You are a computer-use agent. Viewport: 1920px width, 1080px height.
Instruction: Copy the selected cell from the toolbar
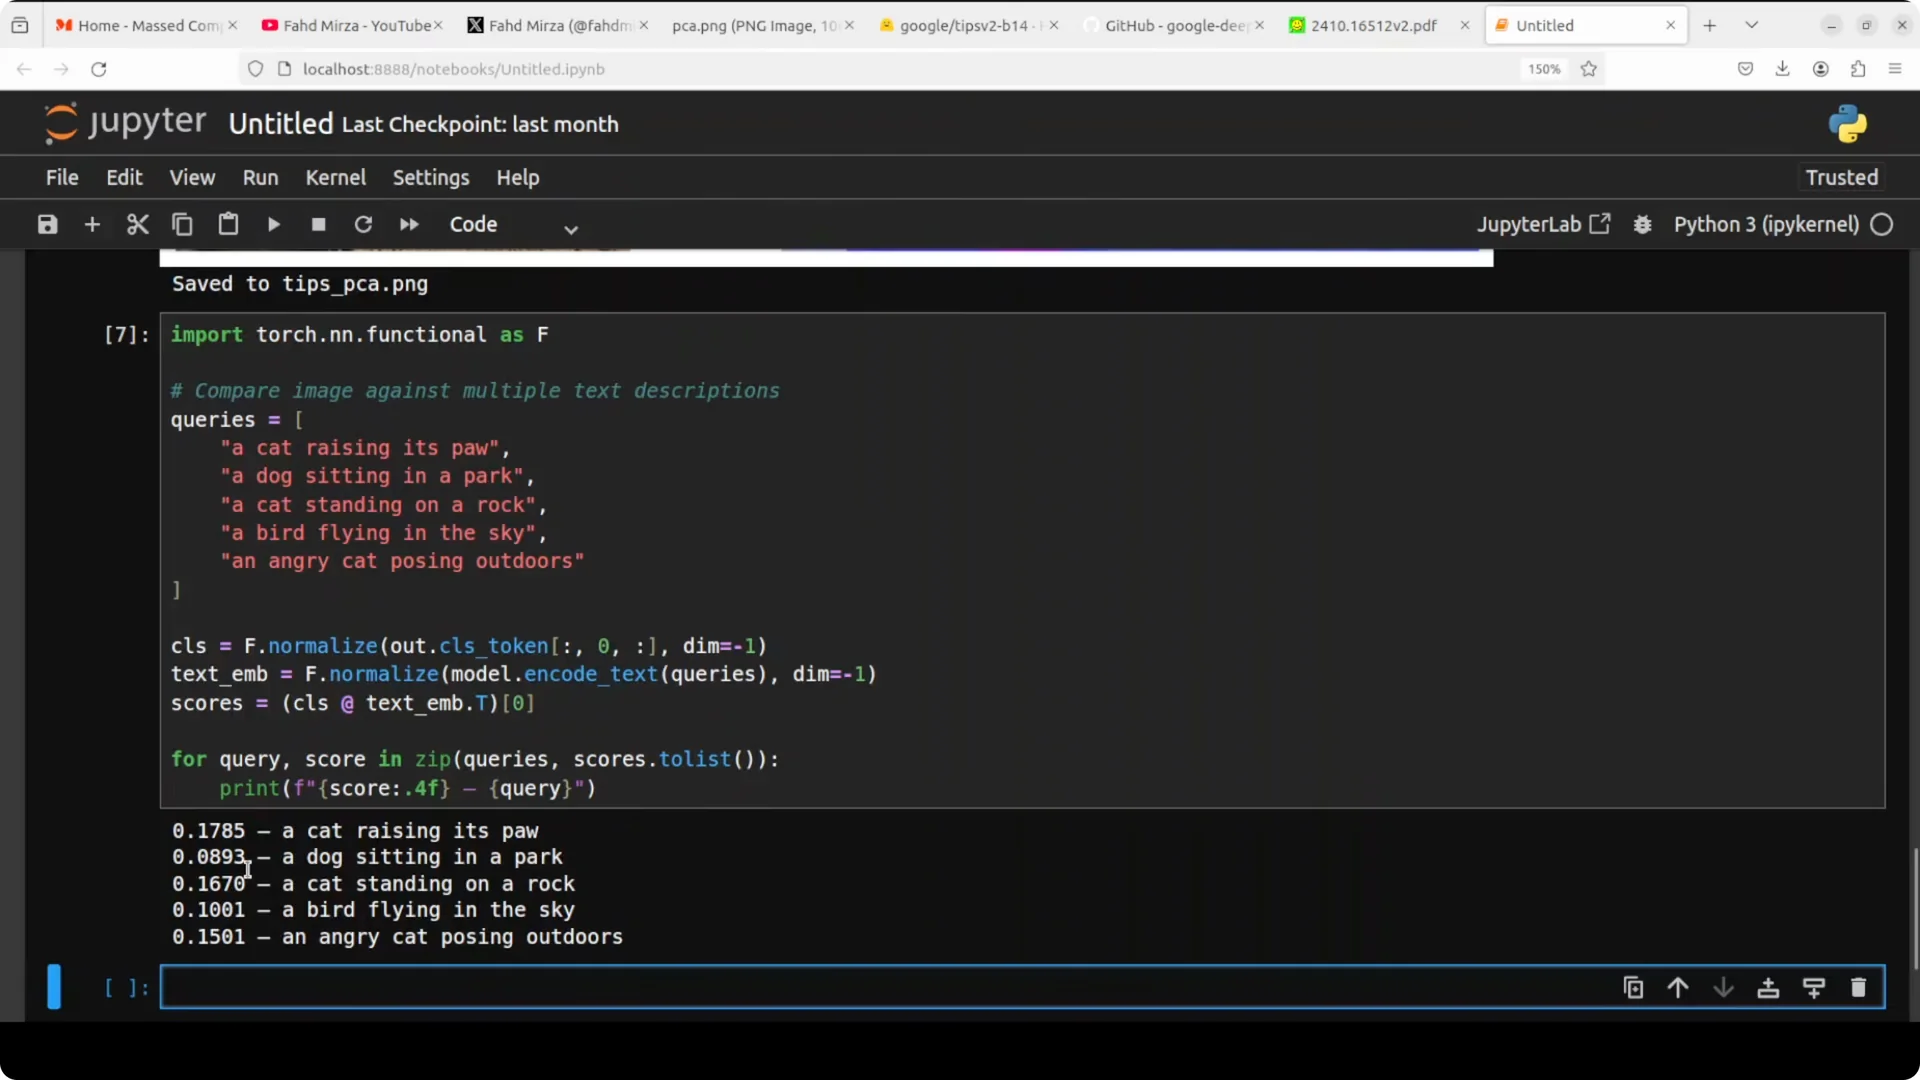[182, 224]
